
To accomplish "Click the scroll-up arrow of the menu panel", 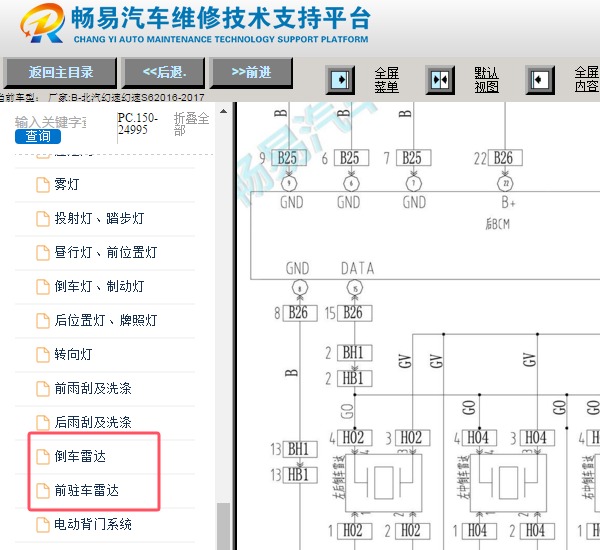I will (223, 112).
